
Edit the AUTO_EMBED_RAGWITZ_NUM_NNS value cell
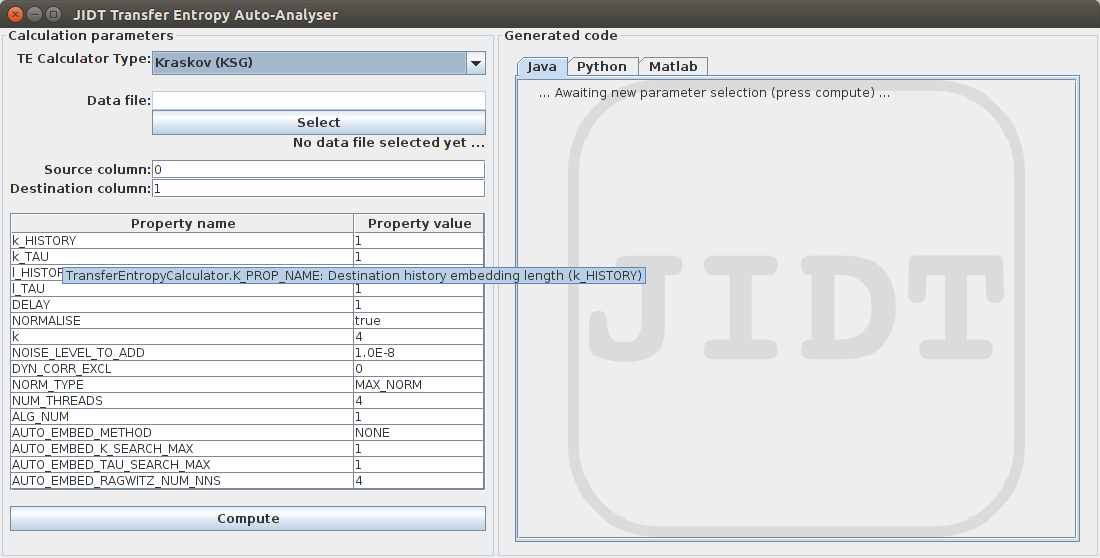point(419,481)
